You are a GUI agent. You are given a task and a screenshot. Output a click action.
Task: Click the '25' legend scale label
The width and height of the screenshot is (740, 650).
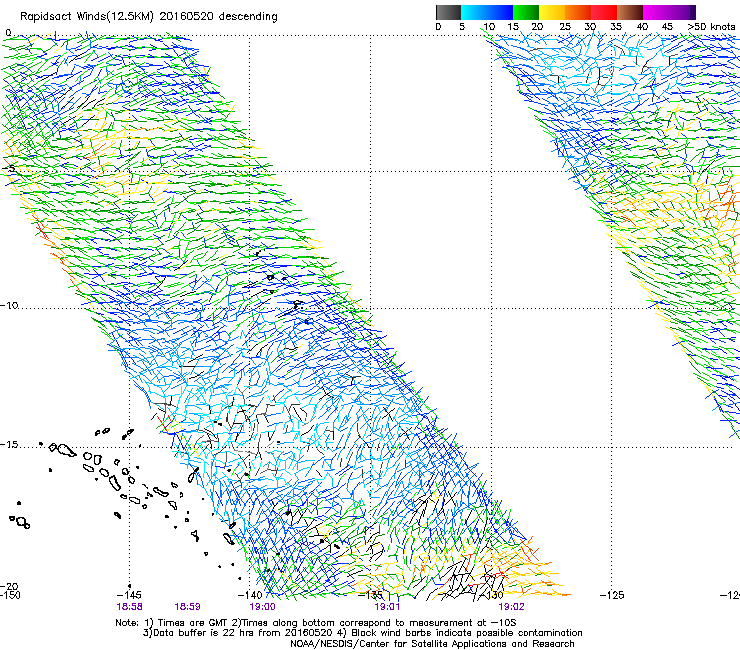pos(564,26)
